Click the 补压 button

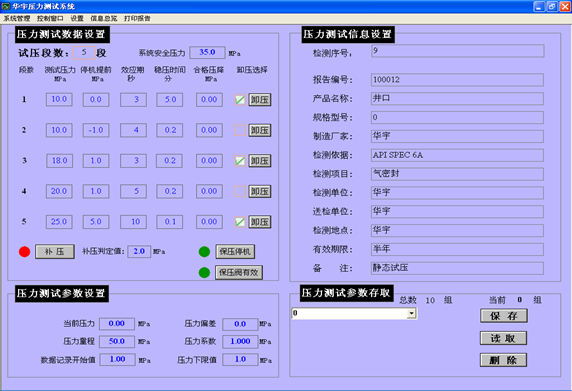tap(55, 252)
